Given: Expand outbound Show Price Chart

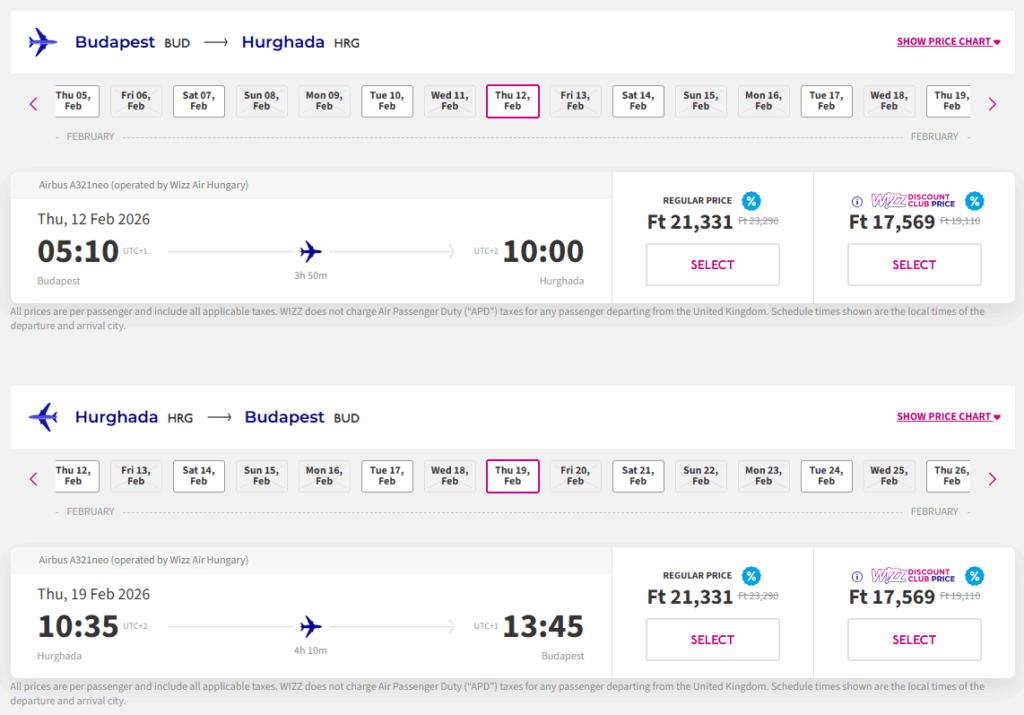Looking at the screenshot, I should pos(948,42).
